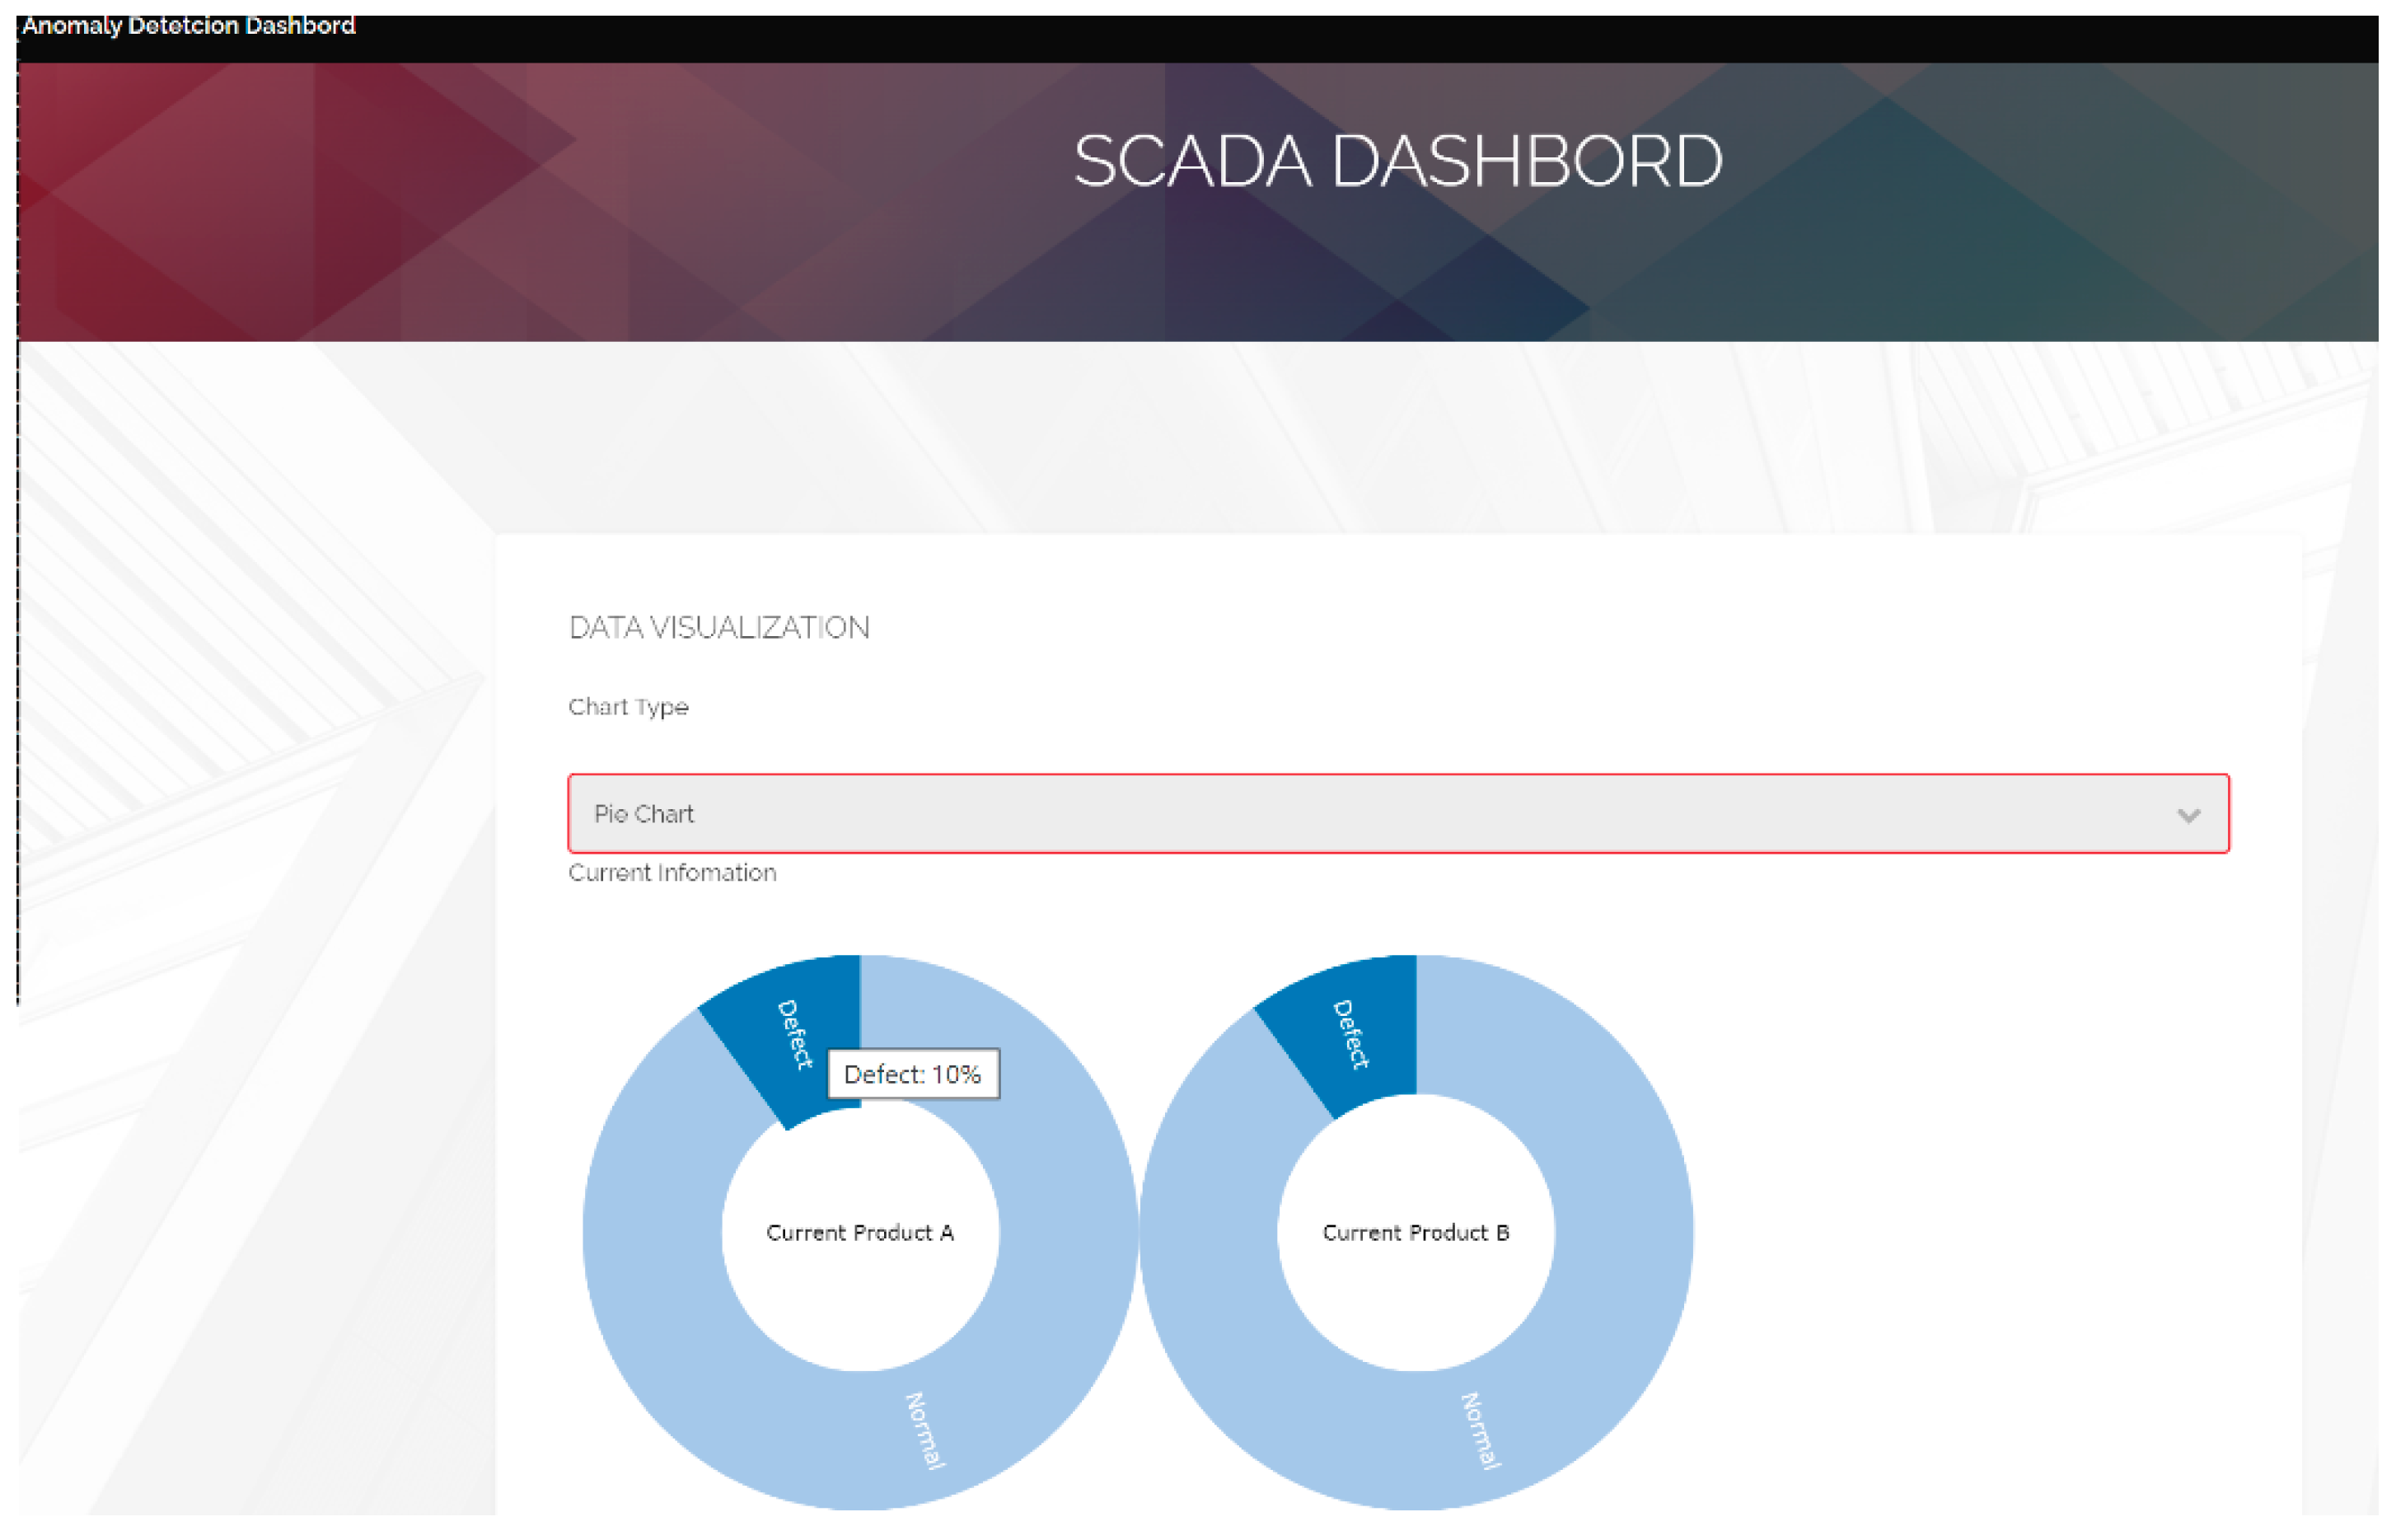Click the Current Product A center label
This screenshot has width=2396, height=1540.
coord(860,1232)
